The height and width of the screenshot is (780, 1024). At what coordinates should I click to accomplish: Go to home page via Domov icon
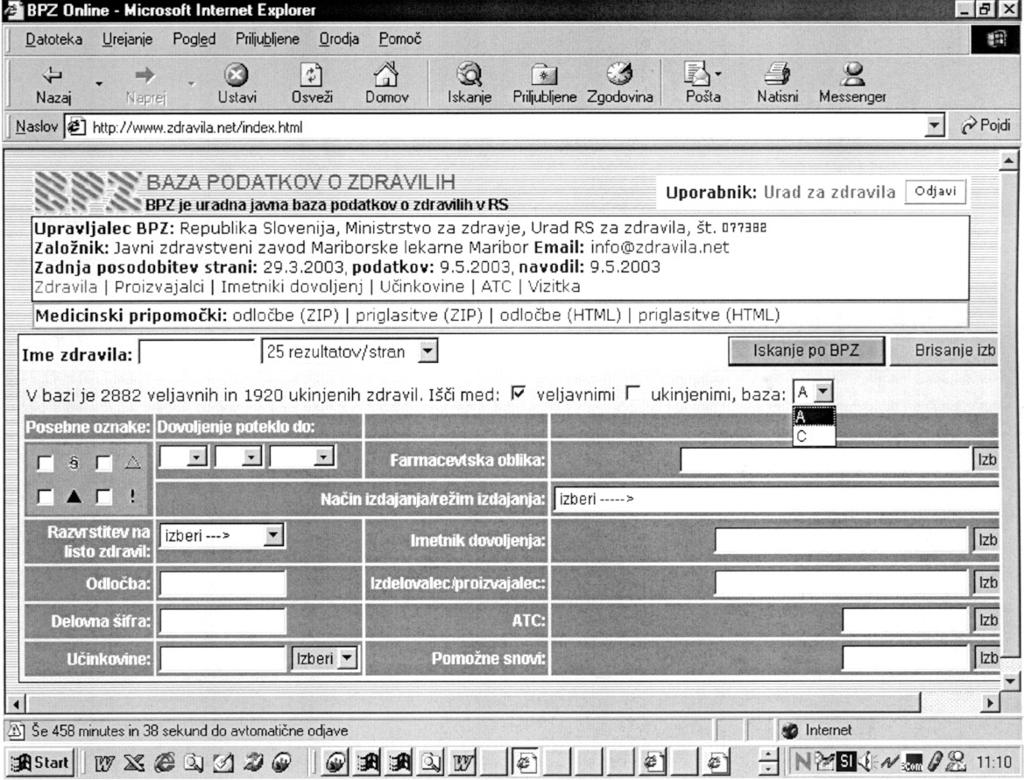[387, 84]
